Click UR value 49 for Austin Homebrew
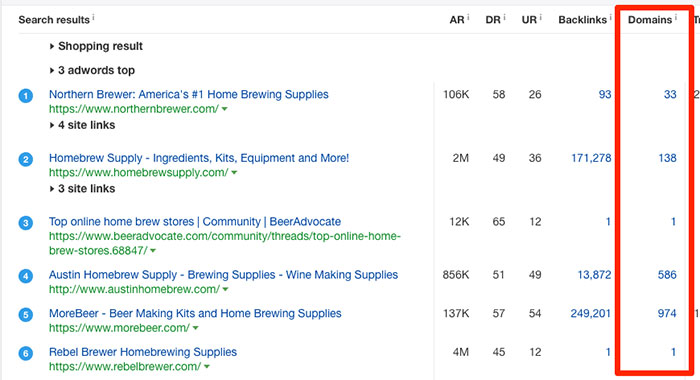 [535, 275]
